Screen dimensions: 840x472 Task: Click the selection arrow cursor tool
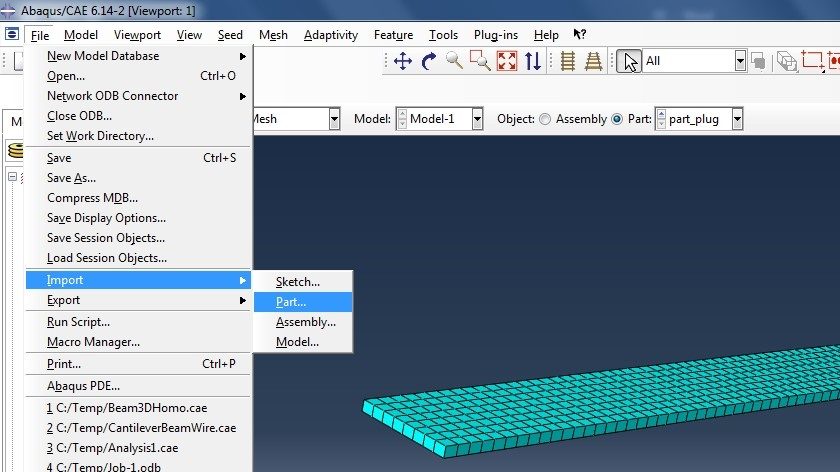click(x=629, y=61)
